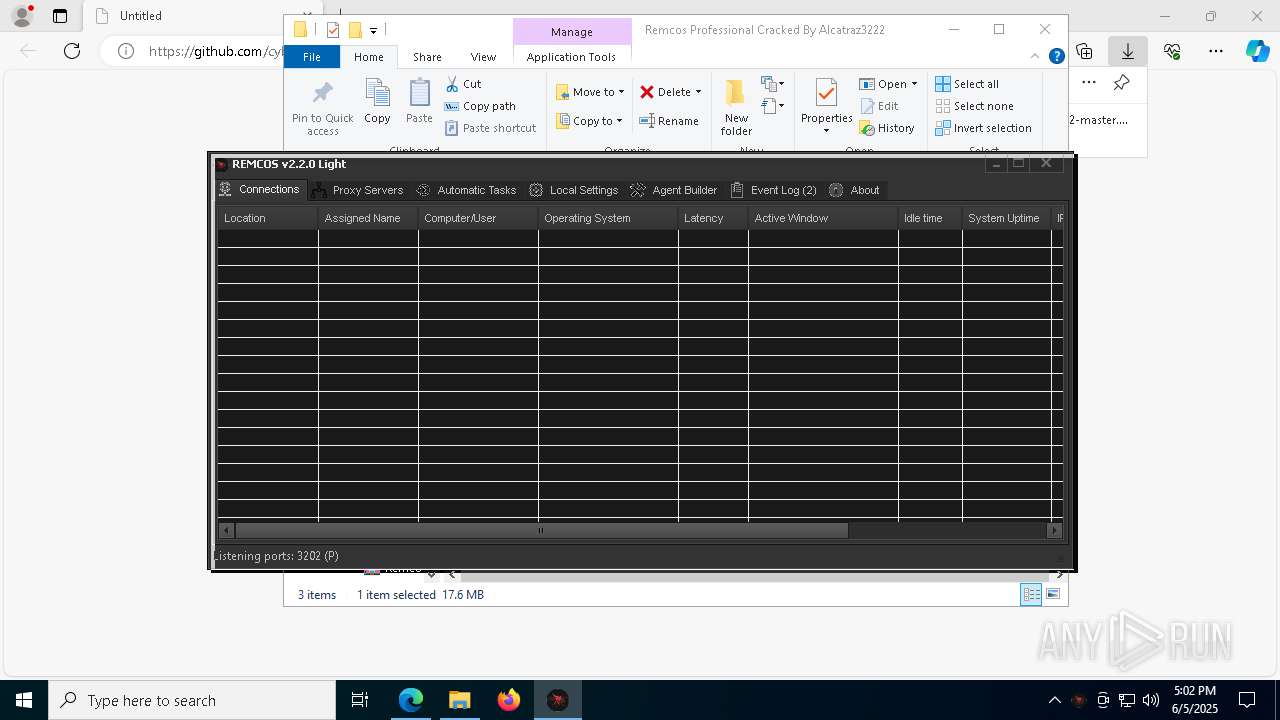
Task: Open the New item dropdown icon
Action: click(x=773, y=84)
